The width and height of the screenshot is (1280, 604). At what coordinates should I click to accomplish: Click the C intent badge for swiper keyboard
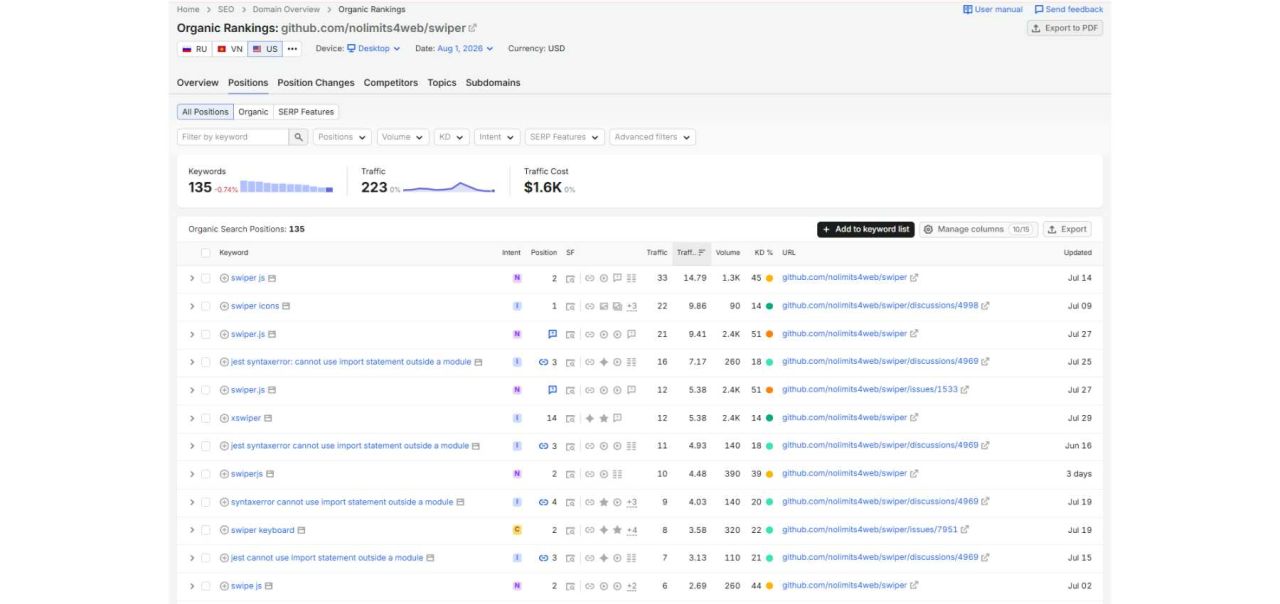click(x=517, y=530)
